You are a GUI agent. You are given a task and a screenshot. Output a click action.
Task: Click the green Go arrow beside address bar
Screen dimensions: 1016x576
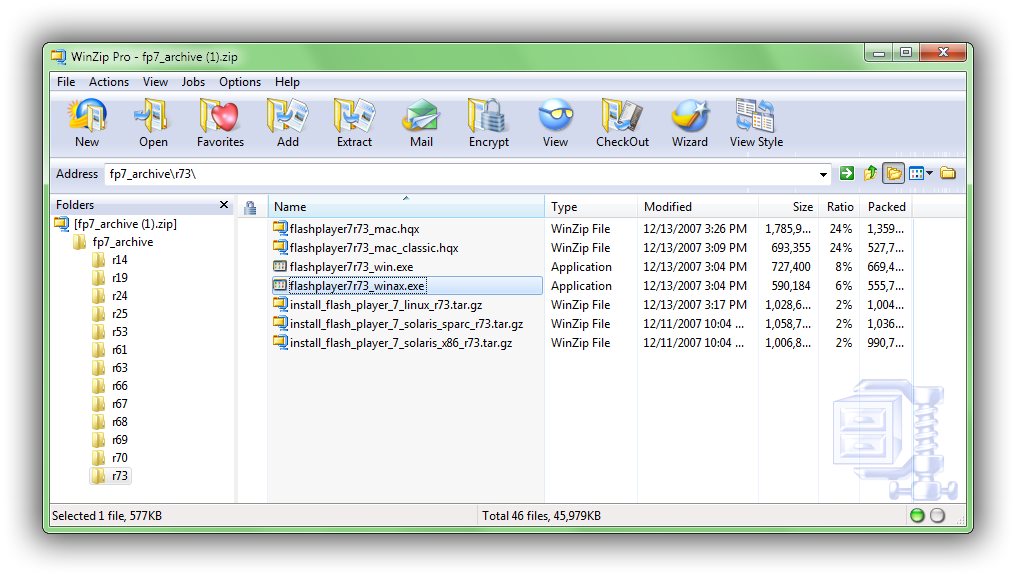click(x=846, y=174)
